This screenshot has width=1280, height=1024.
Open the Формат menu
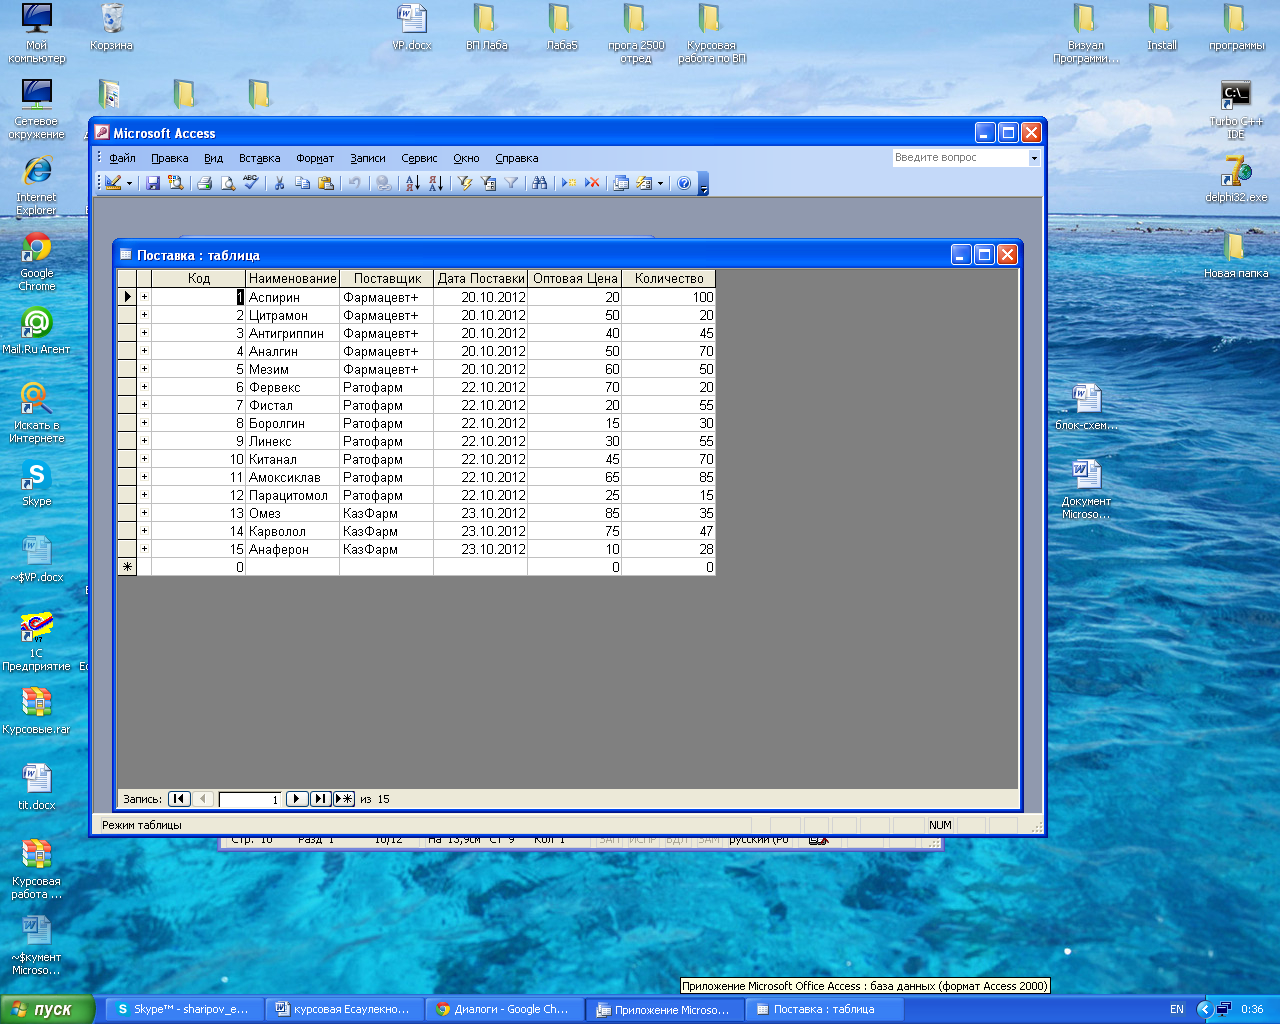point(315,158)
